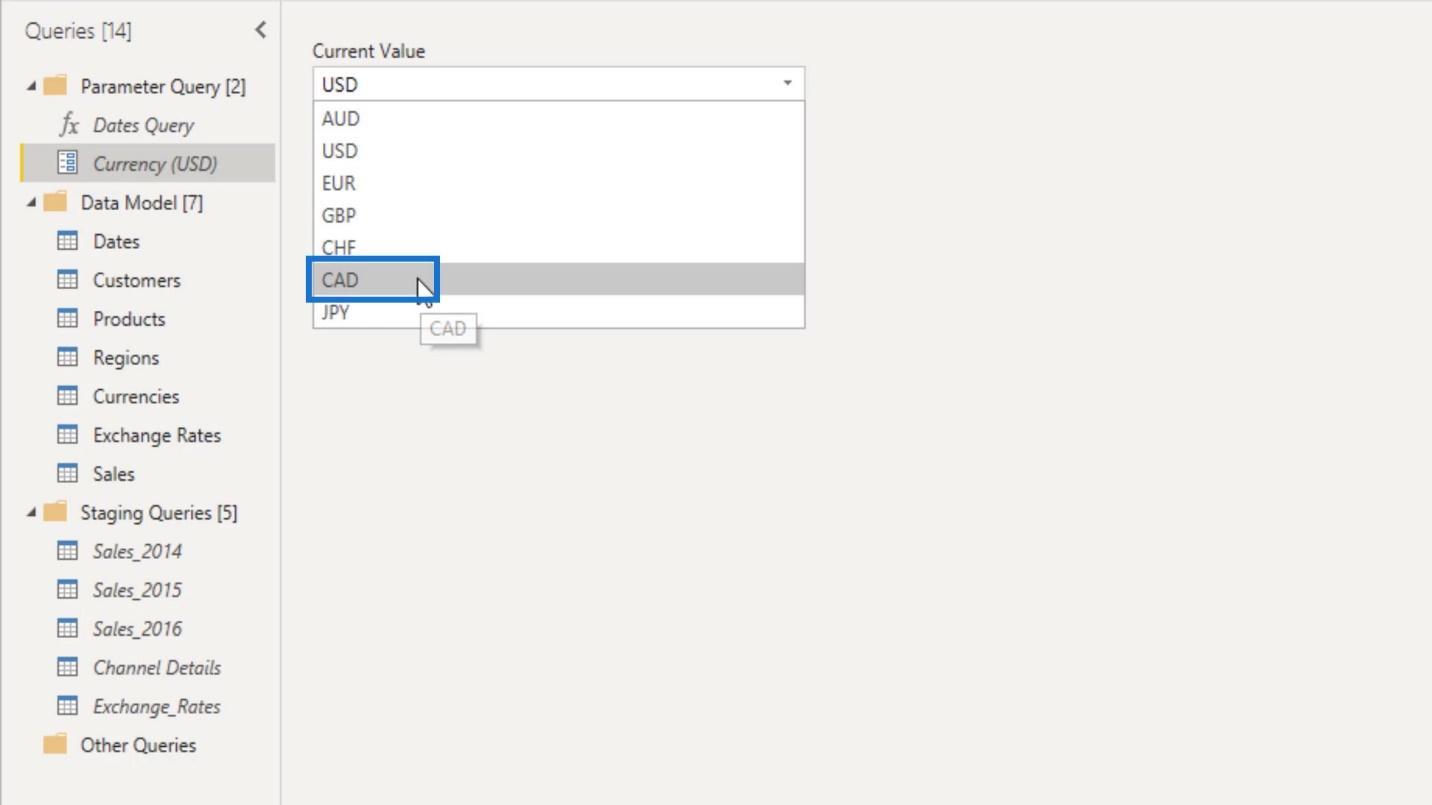Click the table icon next to Channel Details

pos(67,667)
